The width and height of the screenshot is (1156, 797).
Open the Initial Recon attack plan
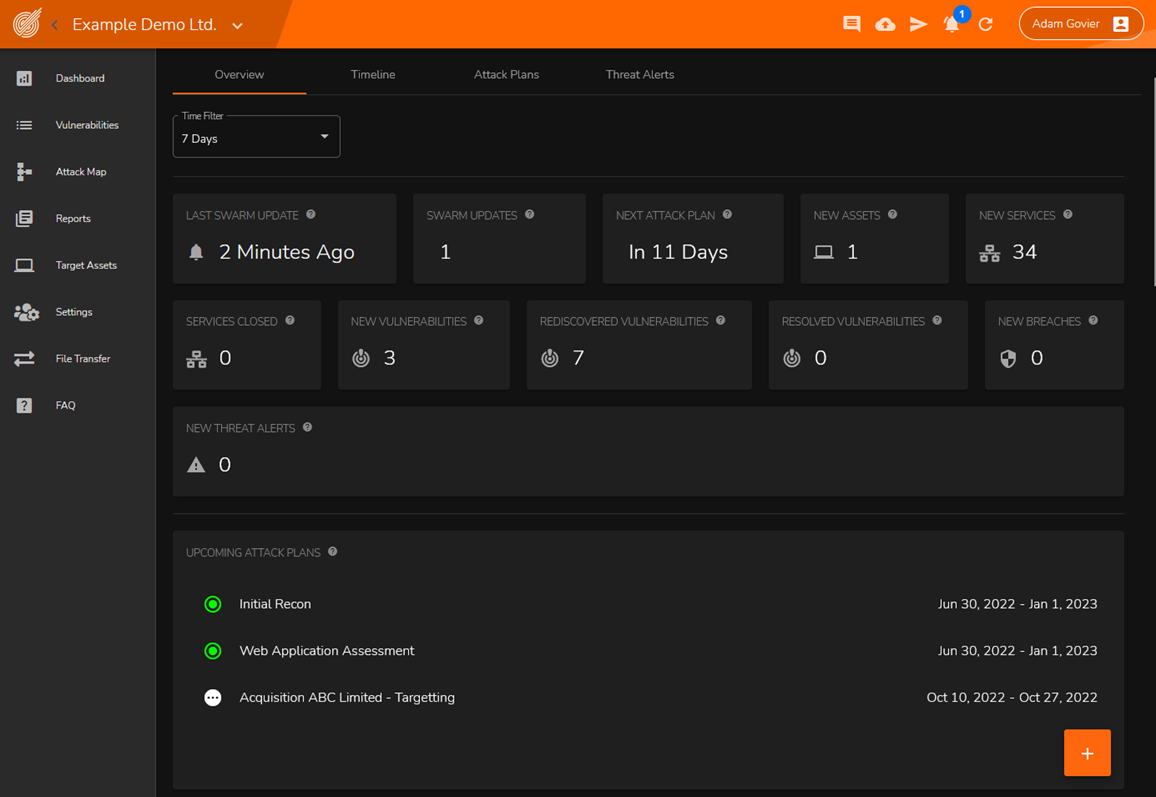pyautogui.click(x=648, y=605)
